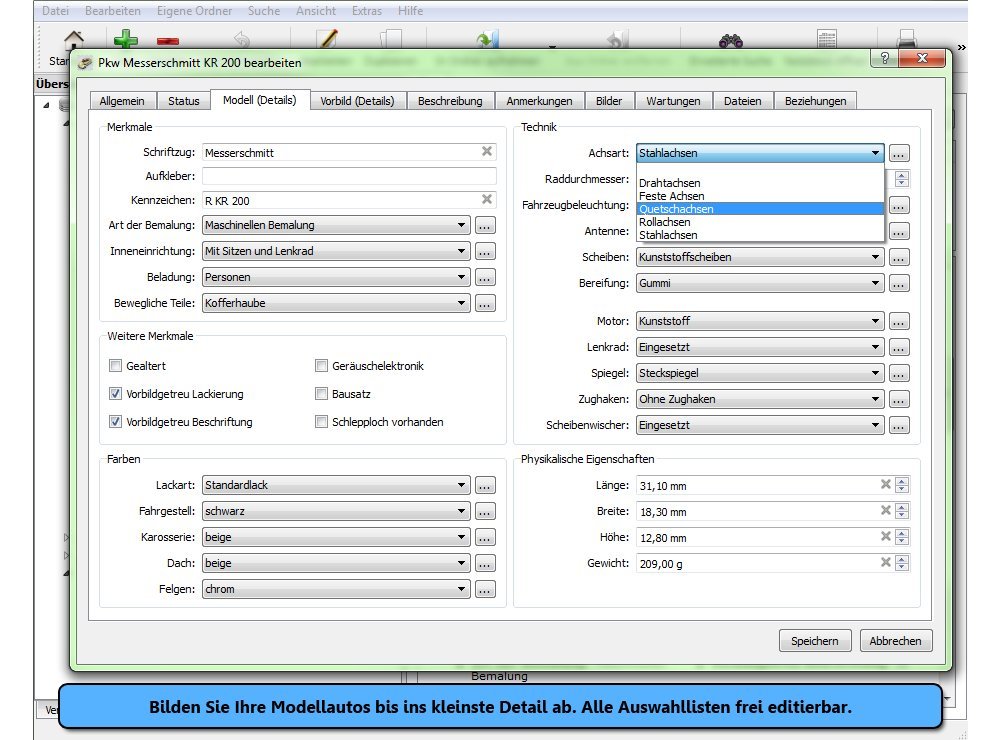Clear the Länge value with its X icon
The image size is (1001, 740).
click(x=885, y=485)
